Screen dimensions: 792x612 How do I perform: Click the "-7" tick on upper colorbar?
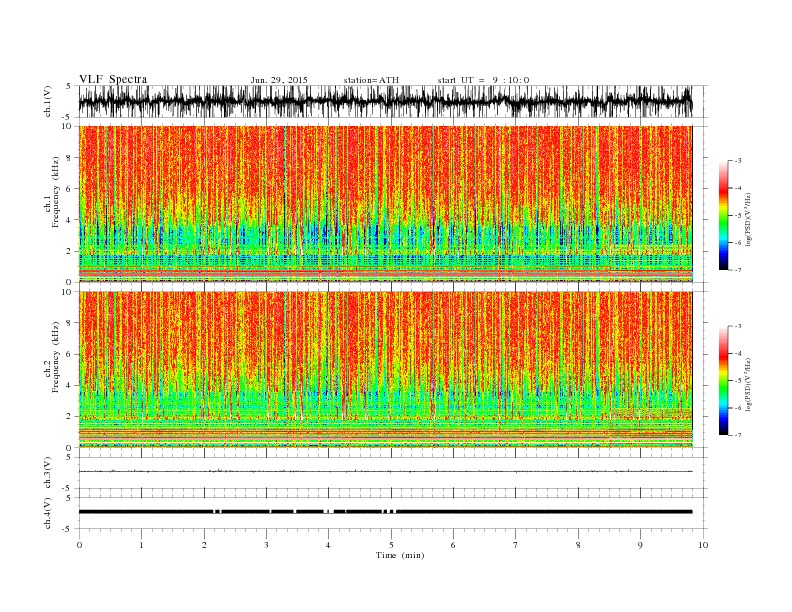[x=738, y=271]
